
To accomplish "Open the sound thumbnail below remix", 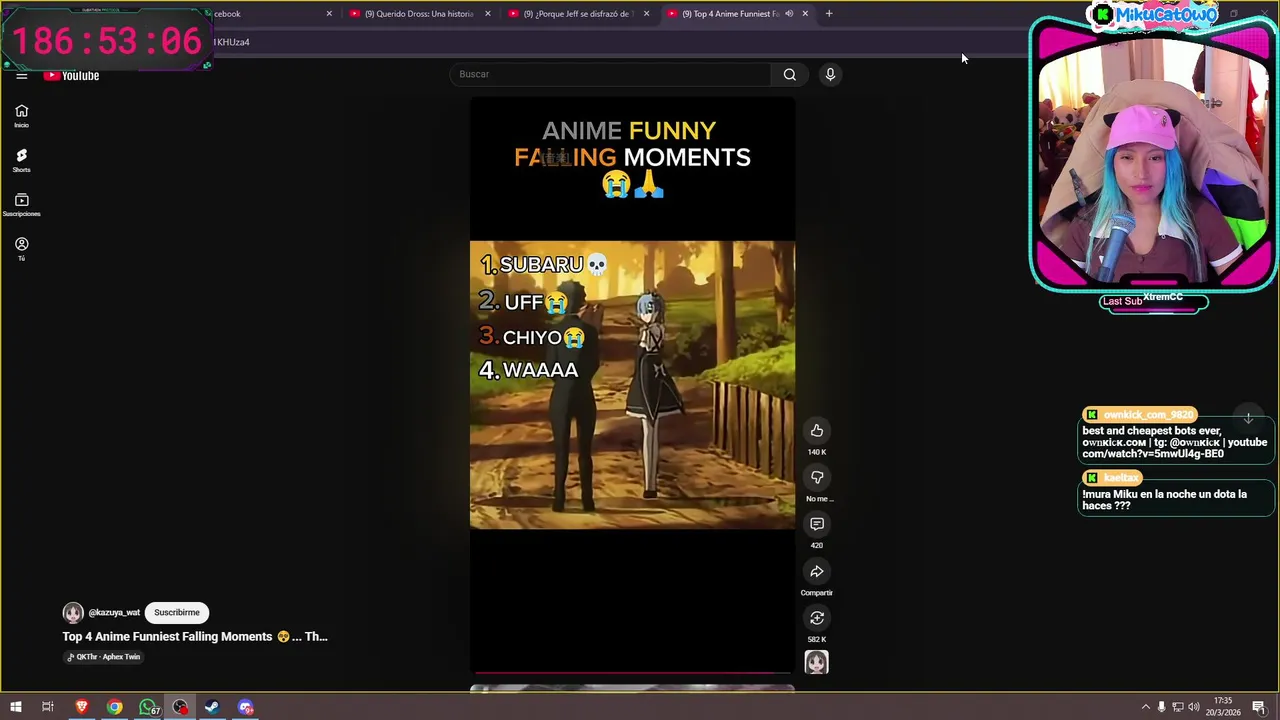I will (x=817, y=662).
